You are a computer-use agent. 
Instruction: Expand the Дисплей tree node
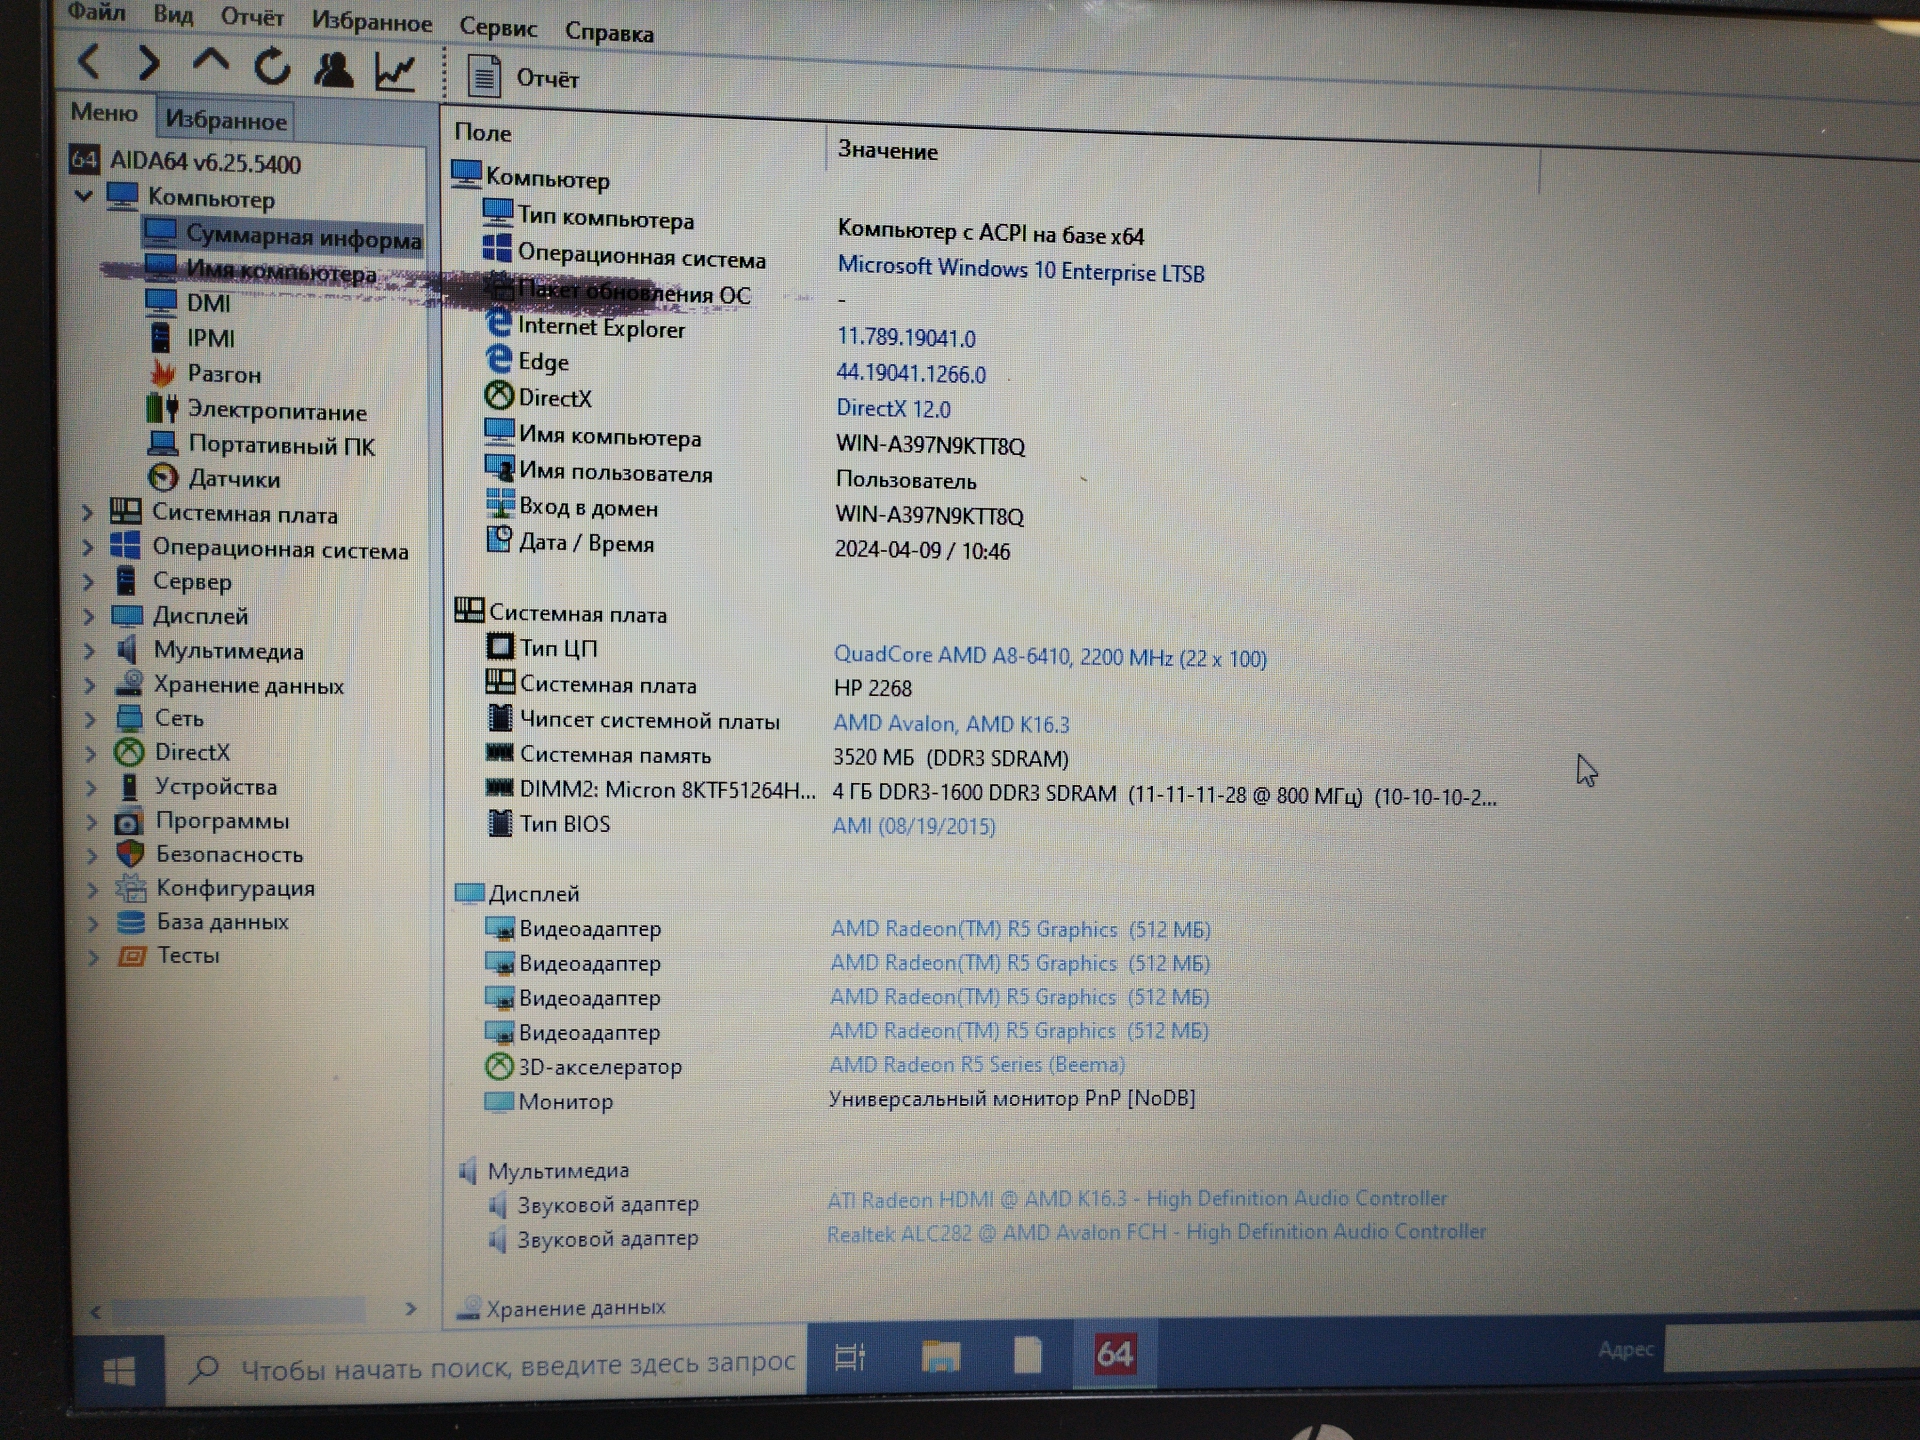tap(89, 616)
